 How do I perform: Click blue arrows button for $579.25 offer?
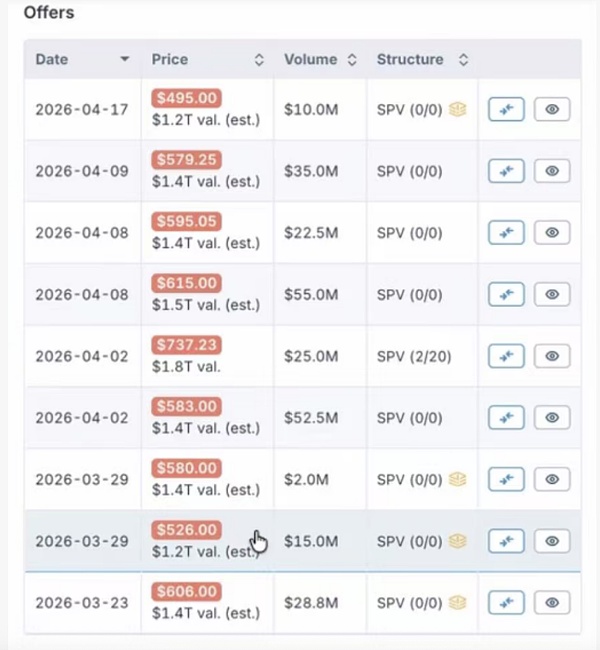(506, 171)
